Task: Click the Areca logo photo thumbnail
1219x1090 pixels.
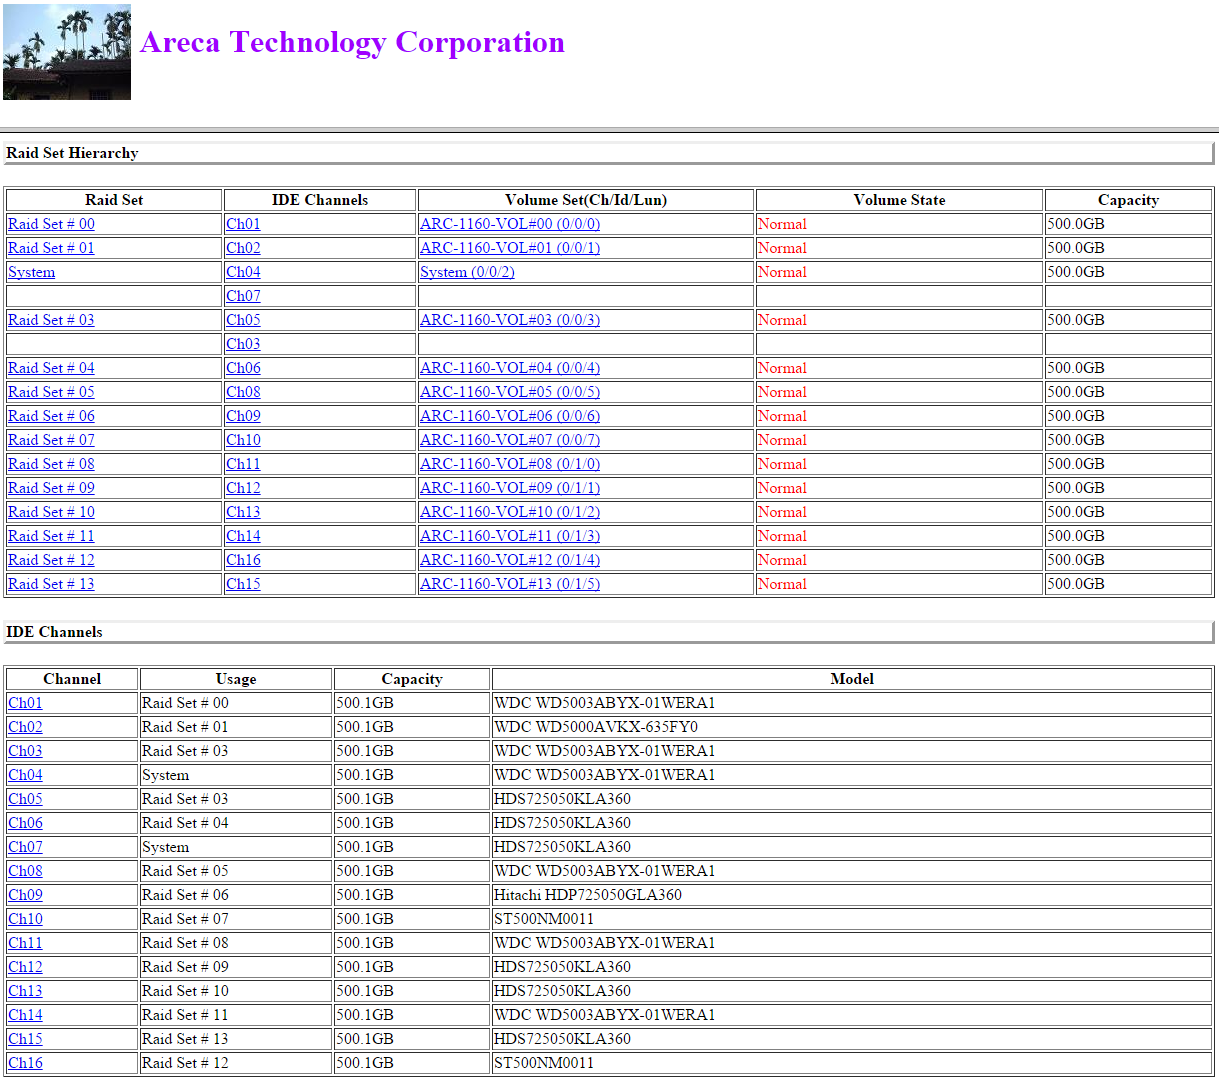Action: click(67, 52)
